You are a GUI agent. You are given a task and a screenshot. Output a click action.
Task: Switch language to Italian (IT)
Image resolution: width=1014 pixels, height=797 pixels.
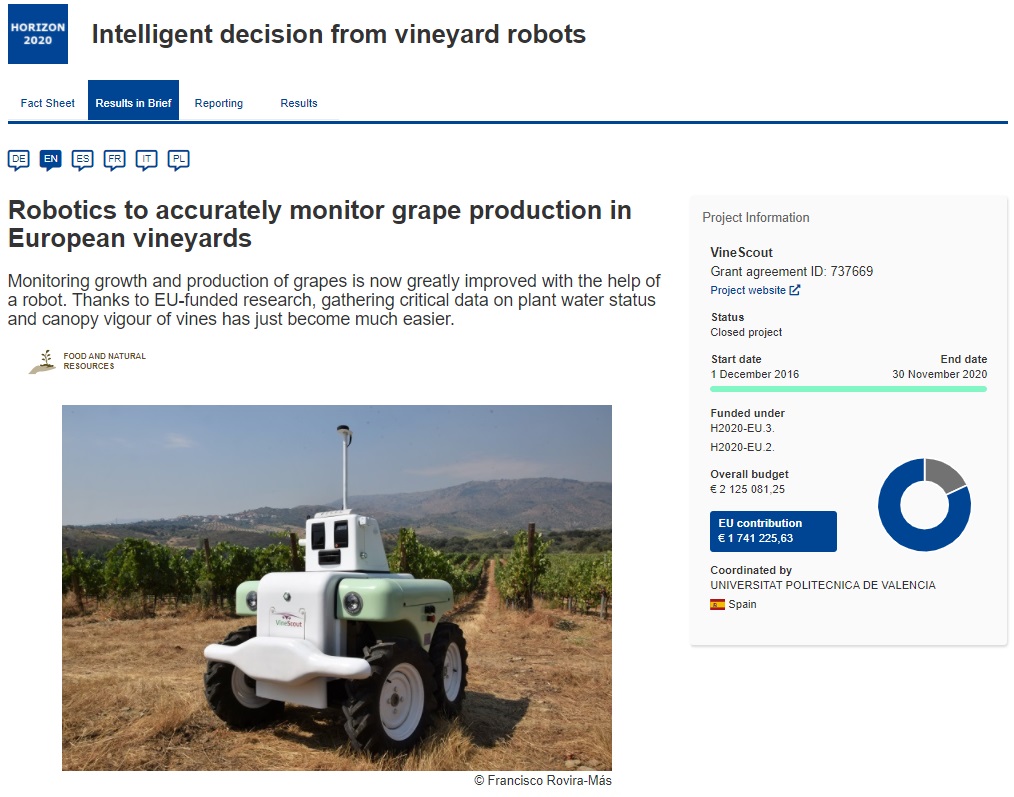point(146,159)
